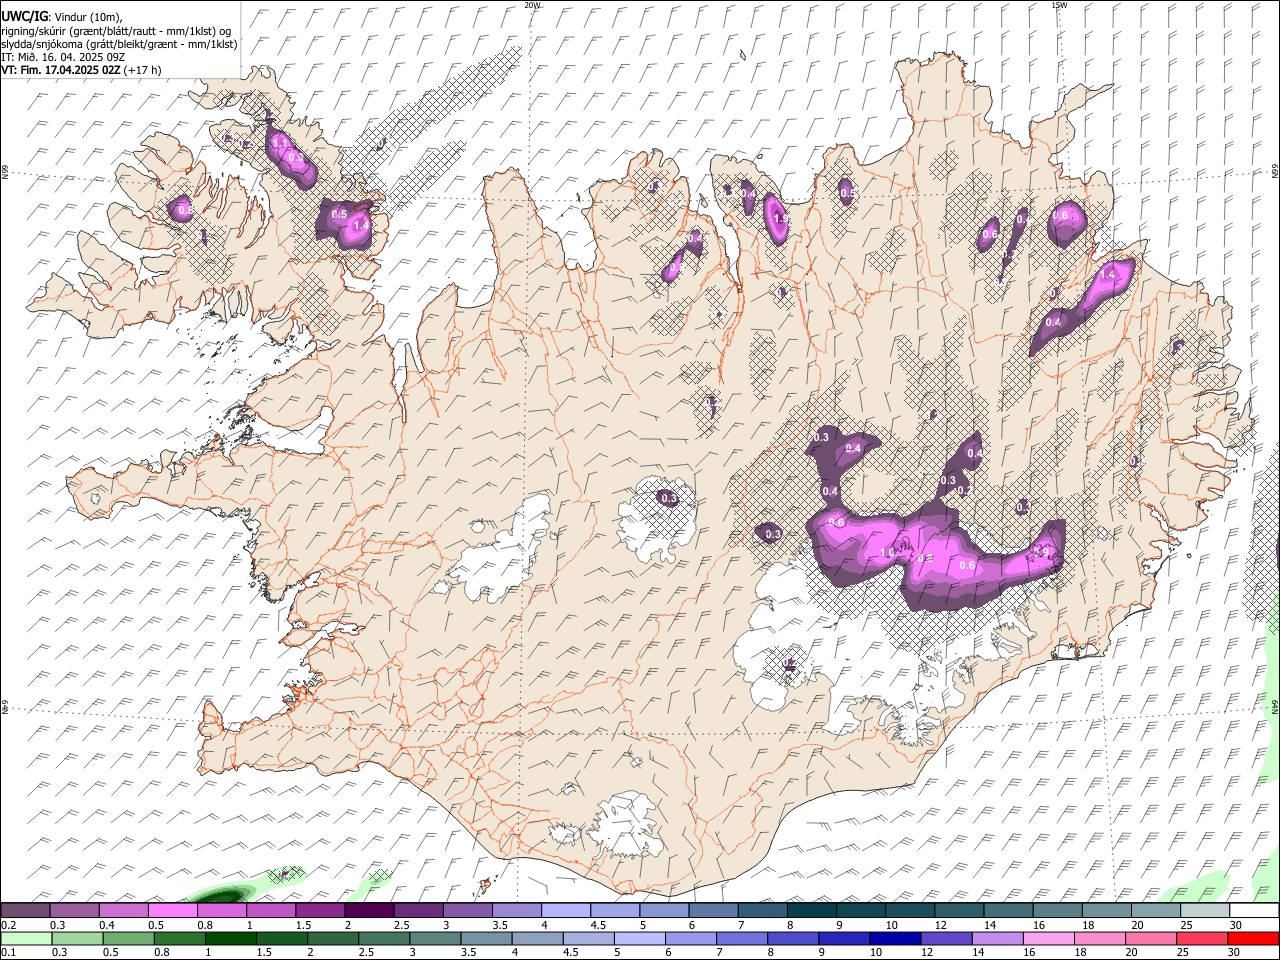This screenshot has height=960, width=1280.
Task: Click the darkest purple 2–2.5 snow scale swatch
Action: click(369, 911)
